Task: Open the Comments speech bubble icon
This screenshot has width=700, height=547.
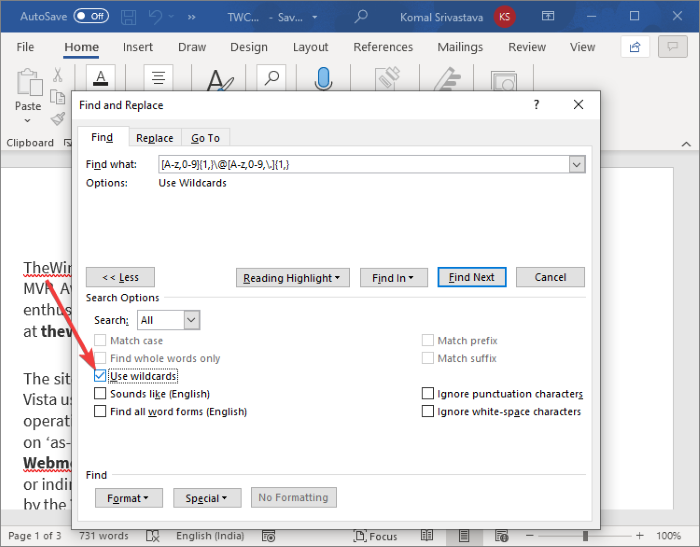Action: click(673, 46)
